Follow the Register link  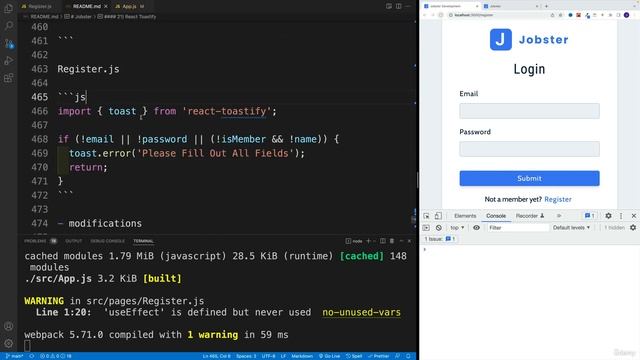(x=558, y=199)
